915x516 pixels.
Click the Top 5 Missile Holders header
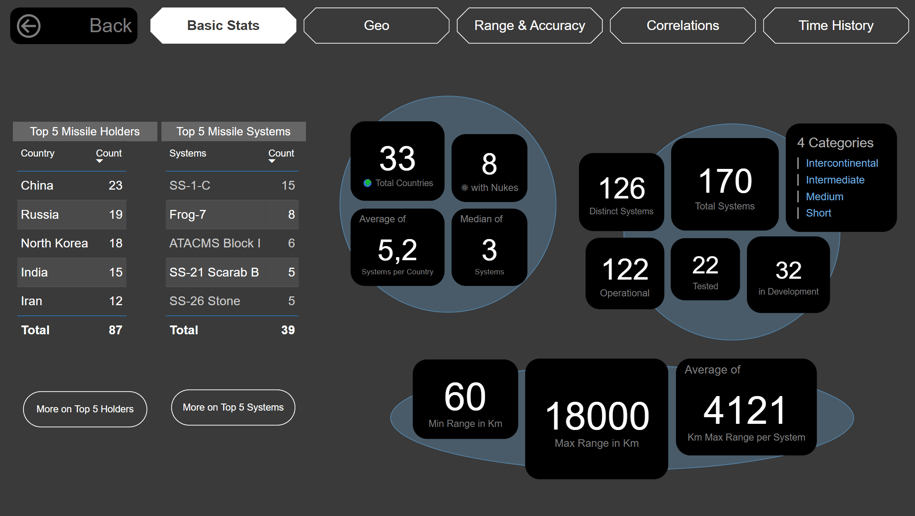coord(85,131)
